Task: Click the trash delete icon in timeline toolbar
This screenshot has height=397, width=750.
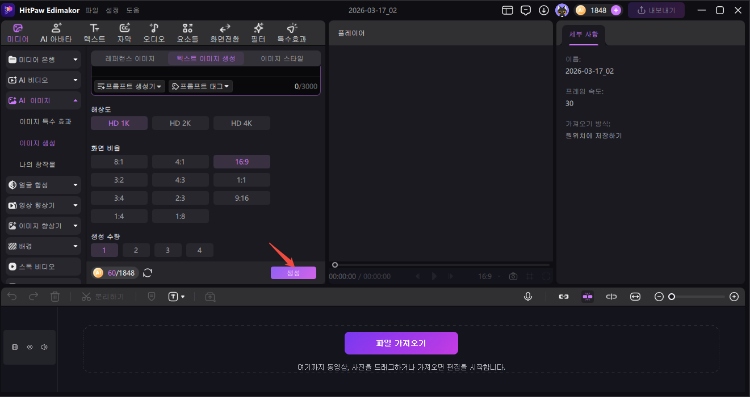Action: pos(55,297)
